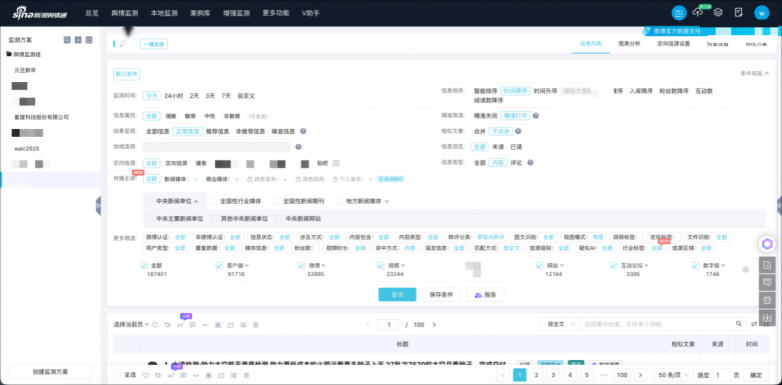Viewport: 782px width, 385px height.
Task: Click the 报告 button
Action: (x=485, y=295)
